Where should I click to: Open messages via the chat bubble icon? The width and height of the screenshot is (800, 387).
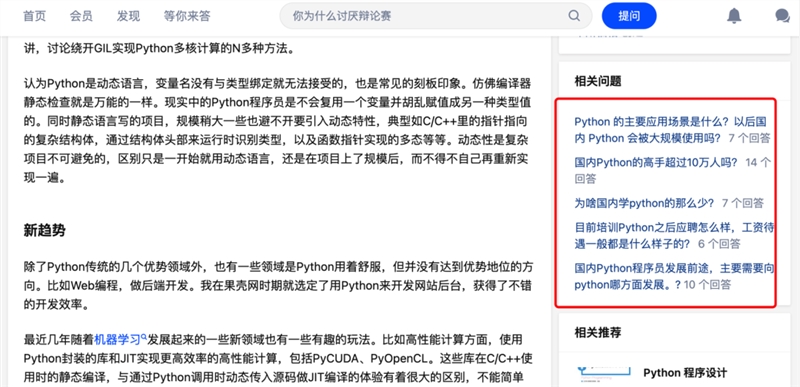(782, 16)
